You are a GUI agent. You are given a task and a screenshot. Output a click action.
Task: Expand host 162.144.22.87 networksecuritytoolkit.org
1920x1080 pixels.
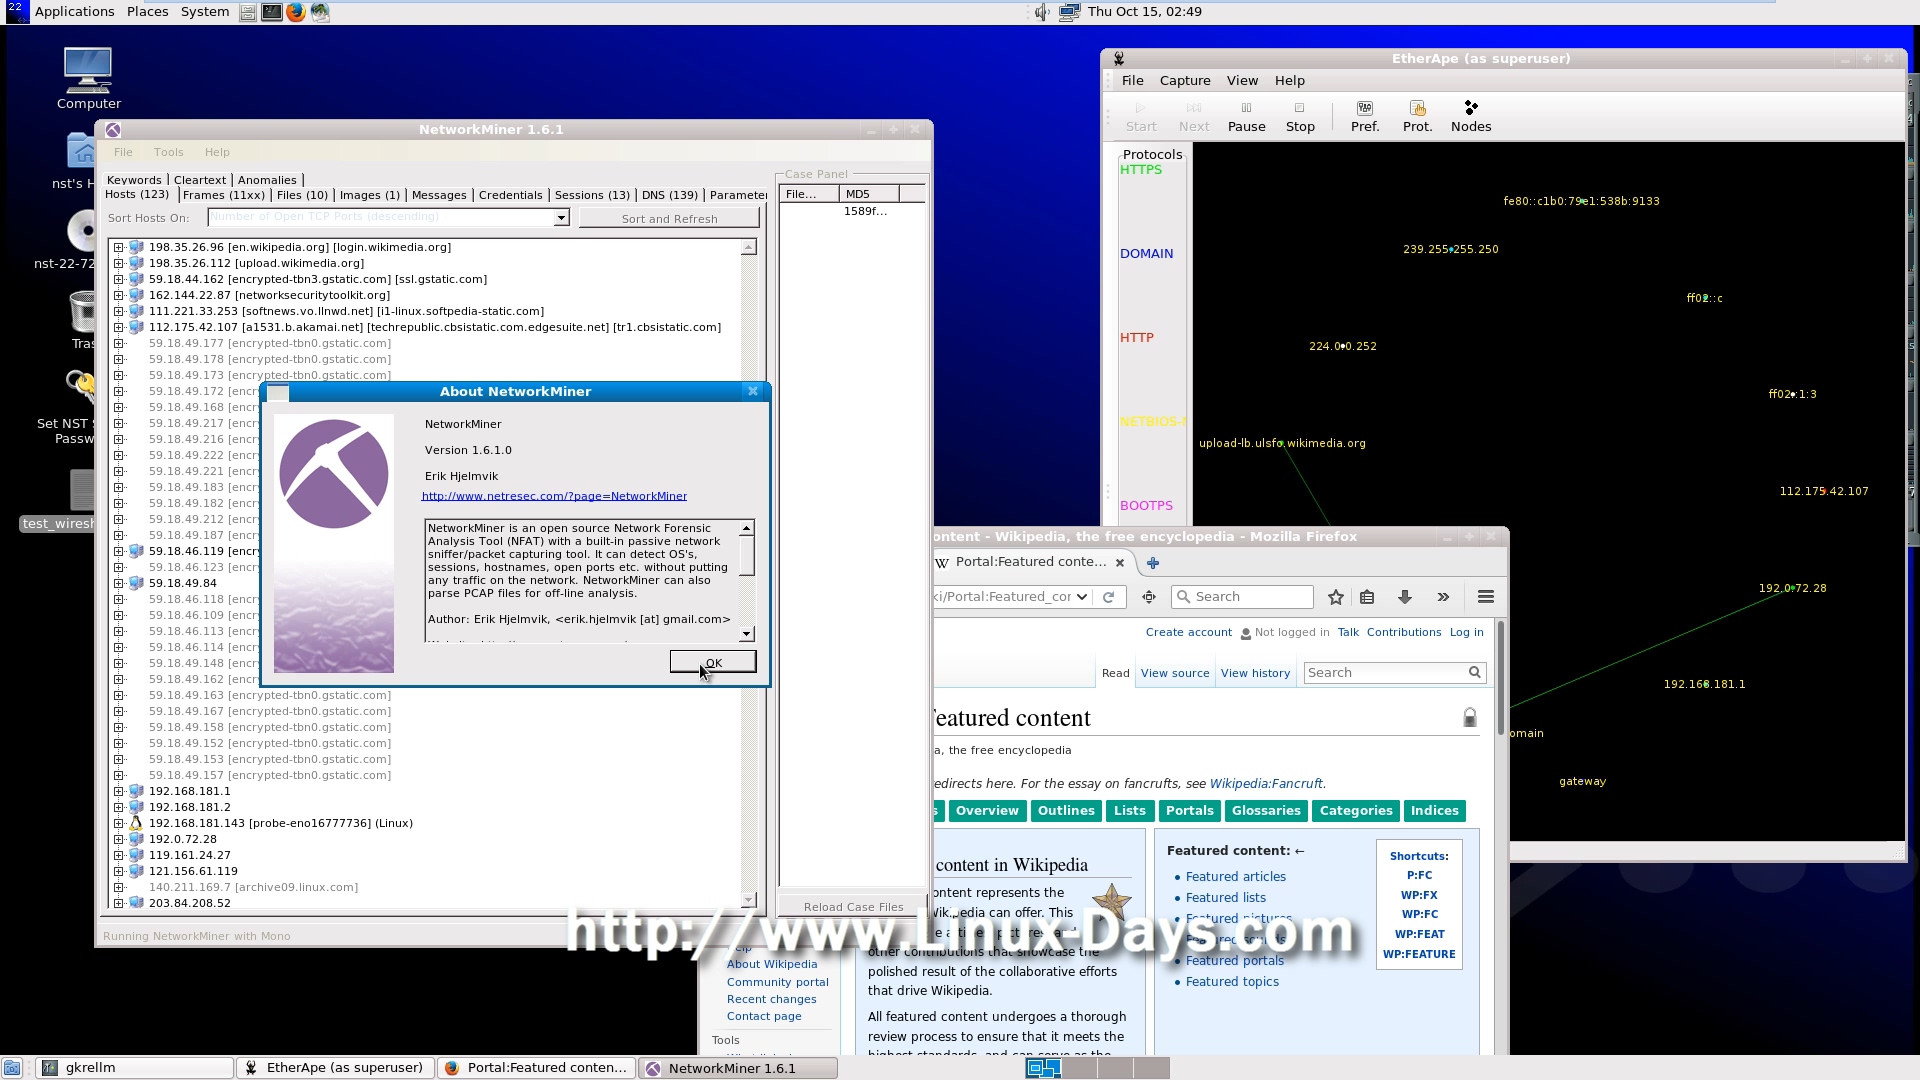[x=118, y=295]
